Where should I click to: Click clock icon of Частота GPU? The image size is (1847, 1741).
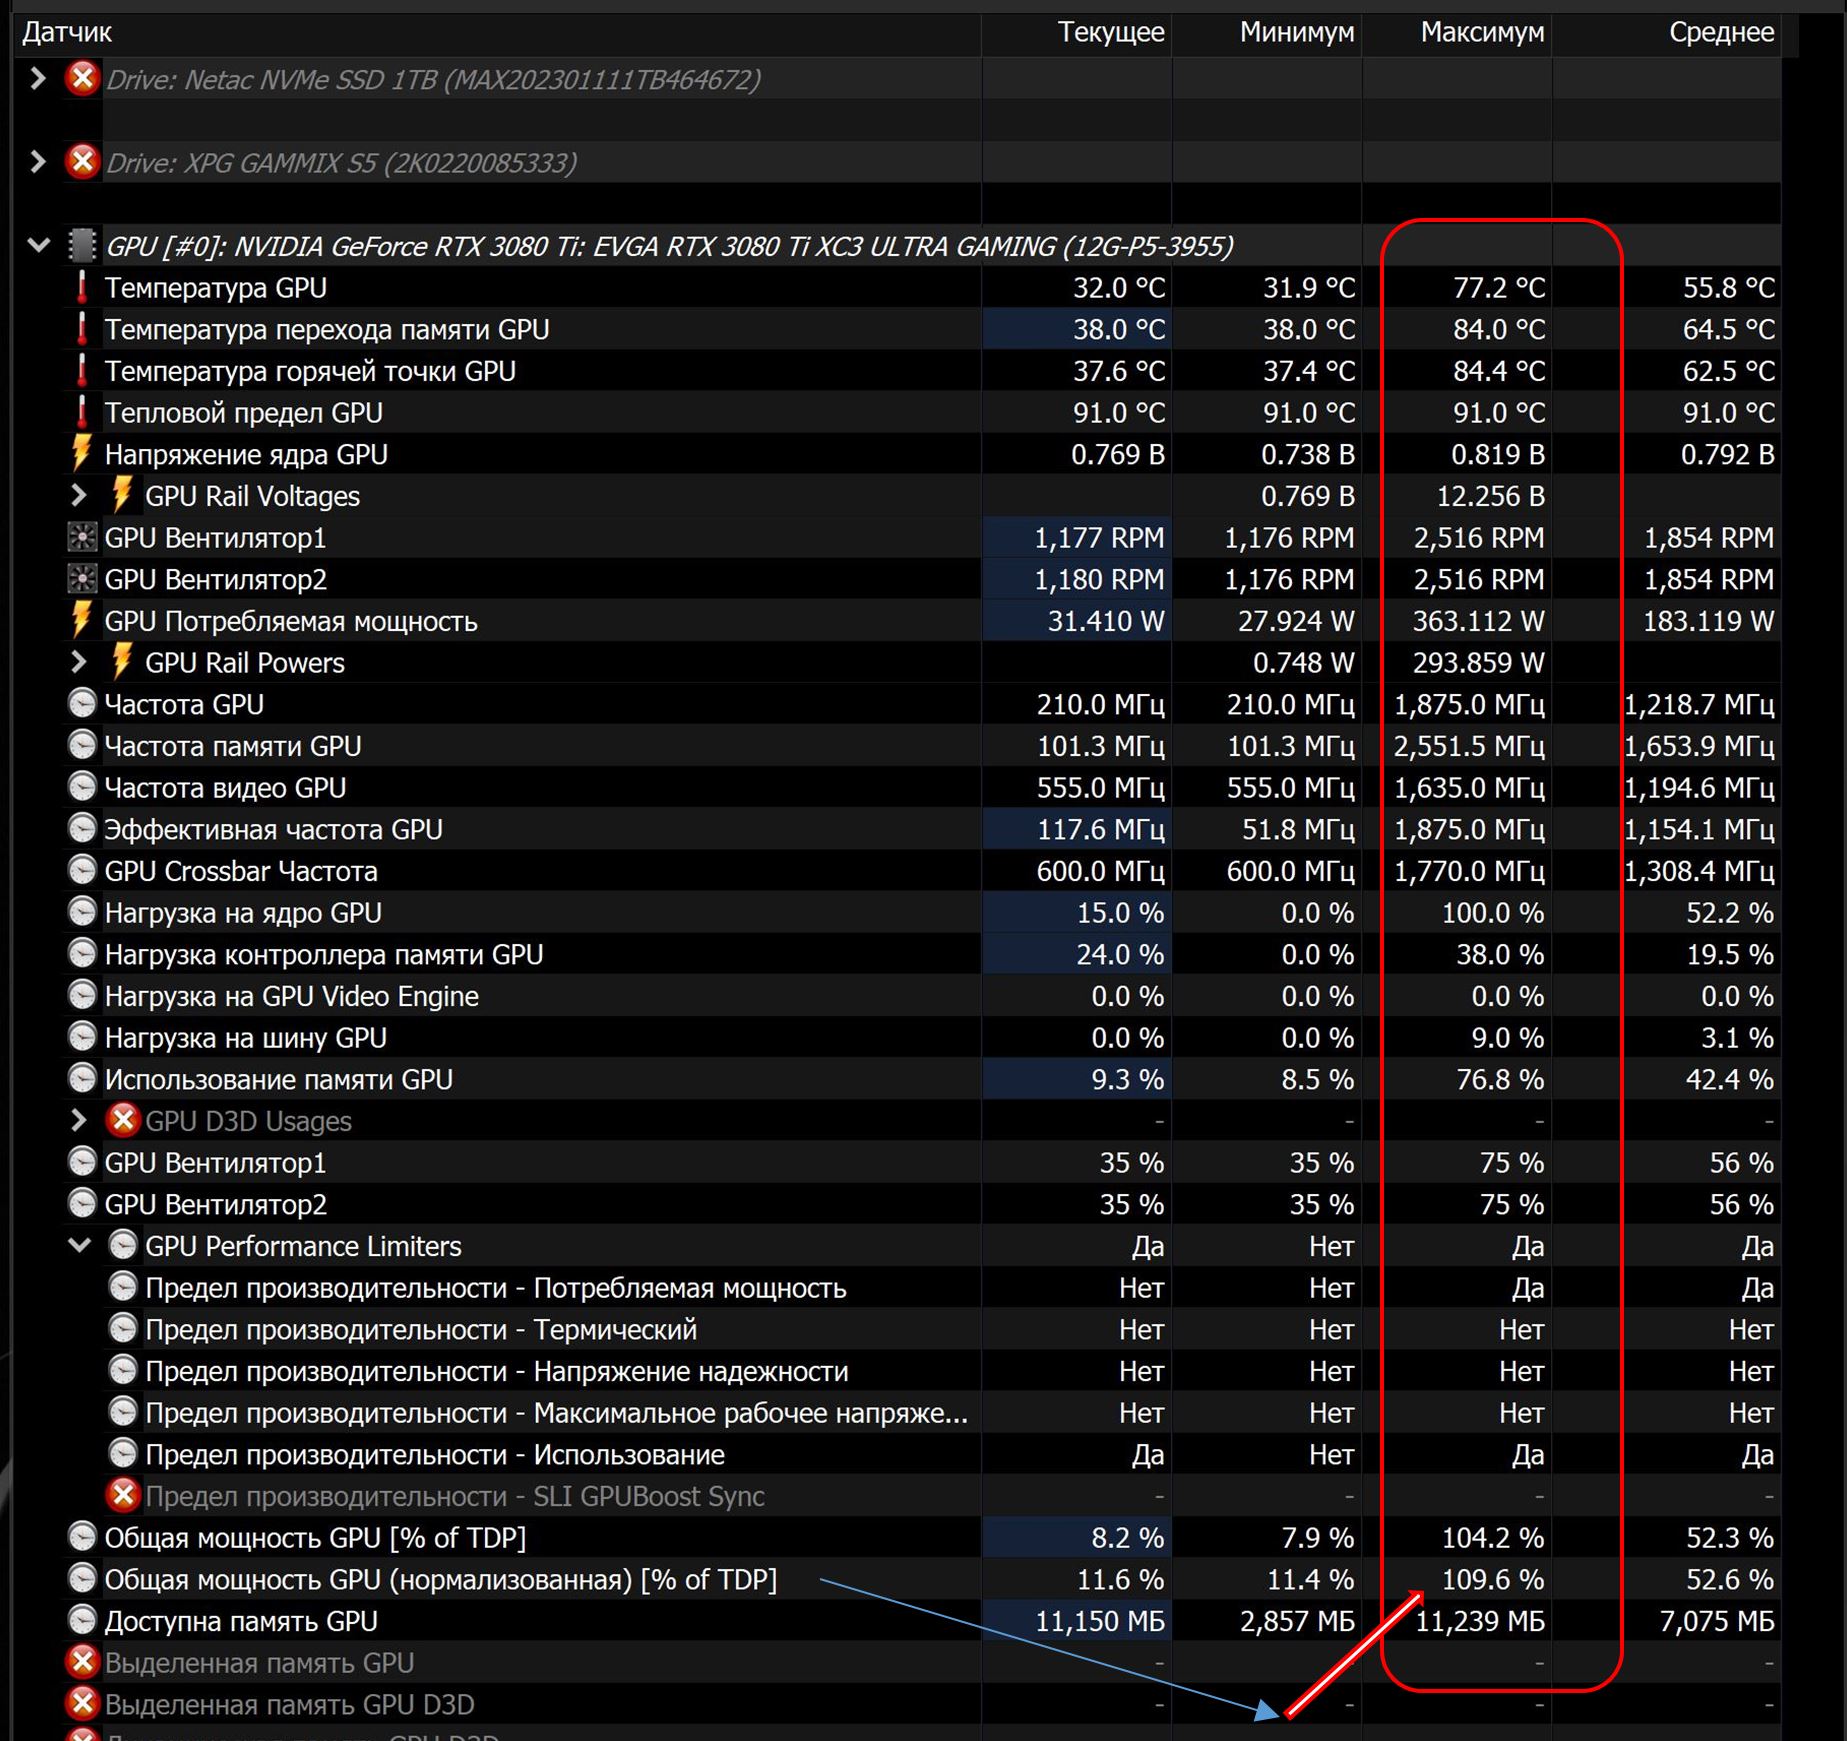click(82, 703)
